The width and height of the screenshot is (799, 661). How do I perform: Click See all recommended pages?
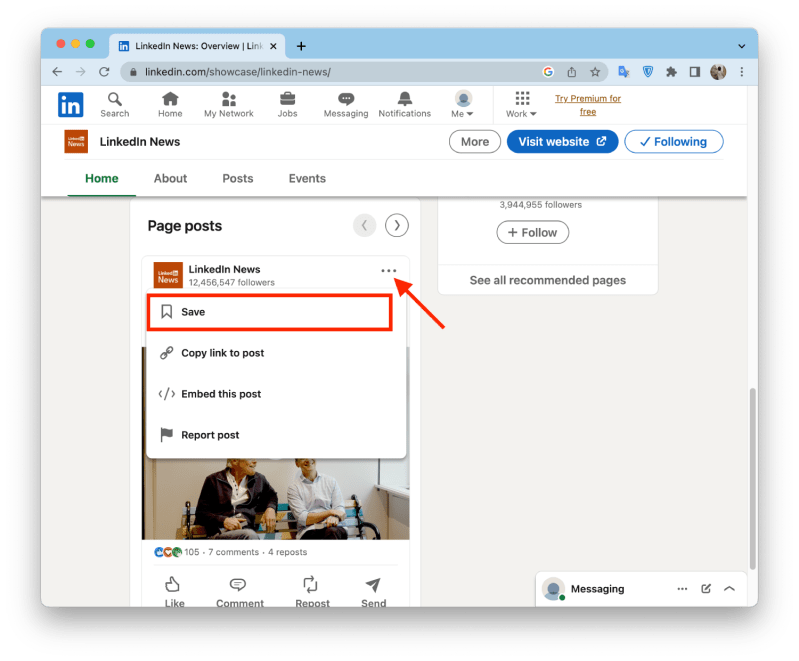coord(548,280)
